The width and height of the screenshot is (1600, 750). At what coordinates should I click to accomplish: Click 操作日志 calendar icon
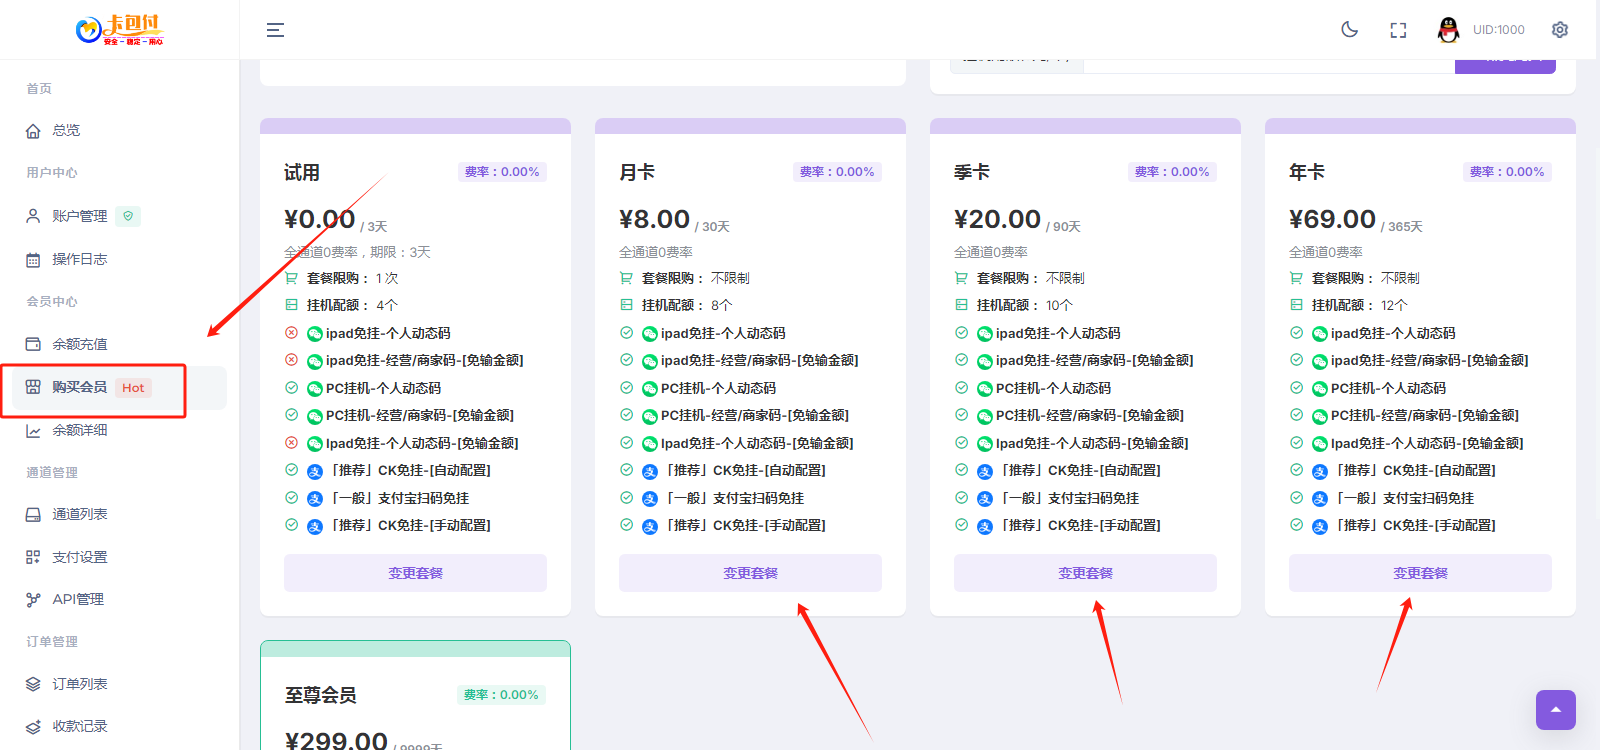(33, 260)
